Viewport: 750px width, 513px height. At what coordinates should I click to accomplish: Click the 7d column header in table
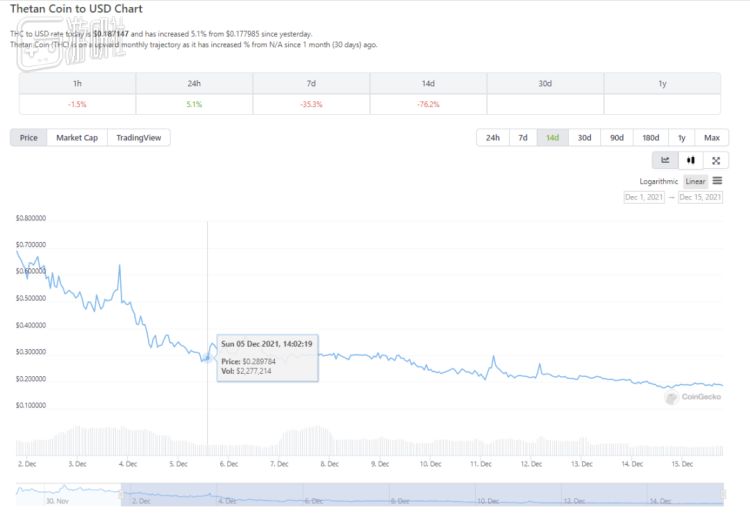point(311,83)
